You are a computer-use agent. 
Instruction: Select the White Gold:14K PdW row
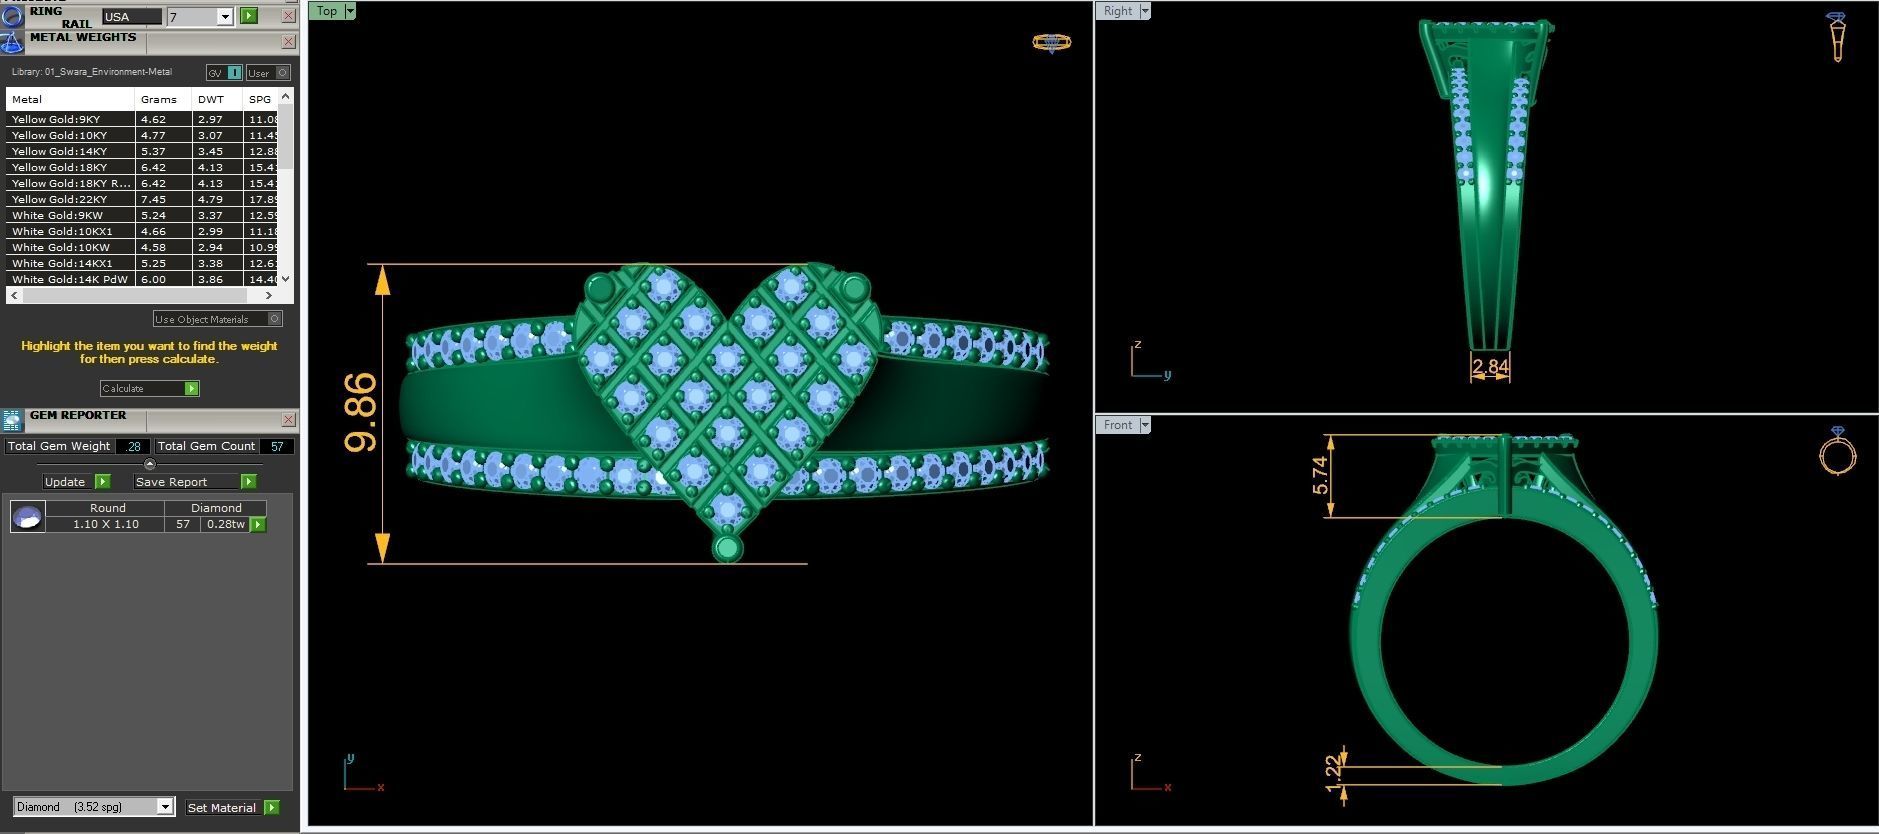pyautogui.click(x=142, y=279)
